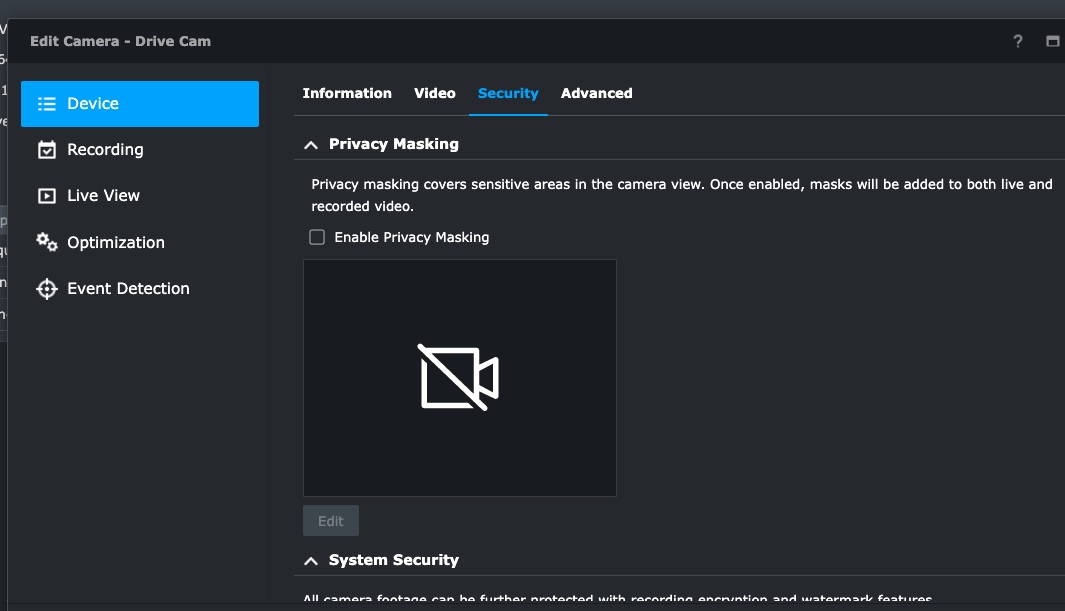Image resolution: width=1065 pixels, height=611 pixels.
Task: Maximize the Edit Camera dialog window
Action: tap(1052, 41)
